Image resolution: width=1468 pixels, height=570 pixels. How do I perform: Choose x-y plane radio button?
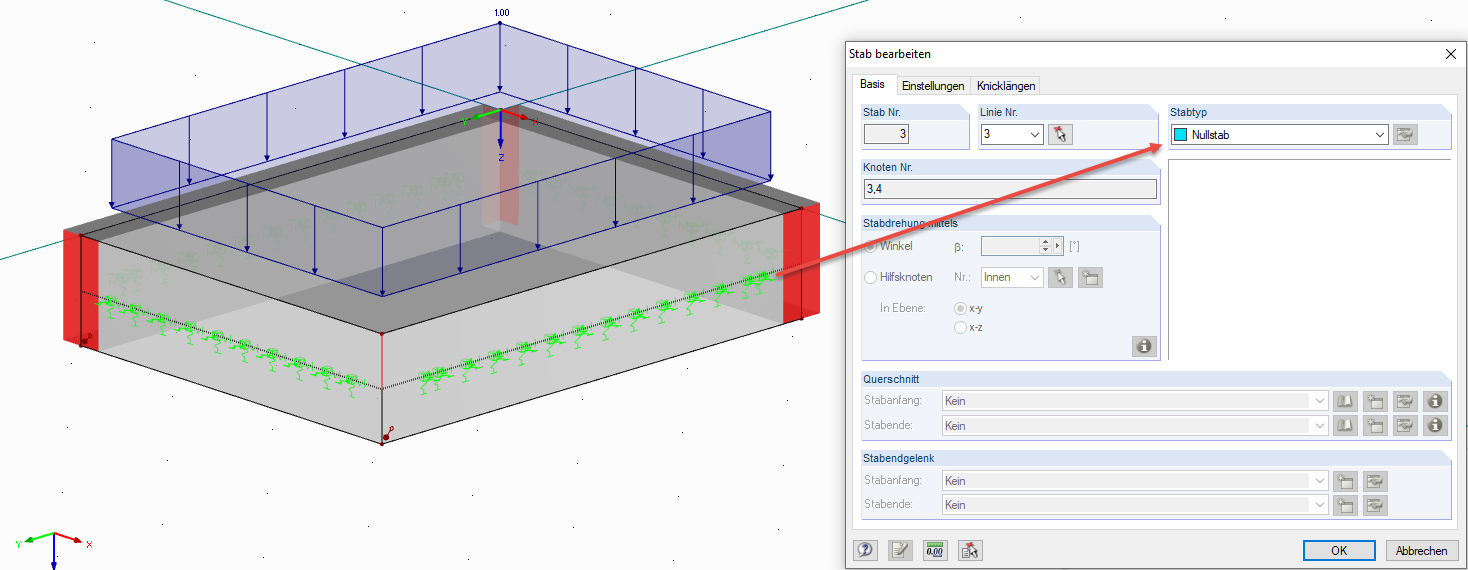(x=961, y=308)
